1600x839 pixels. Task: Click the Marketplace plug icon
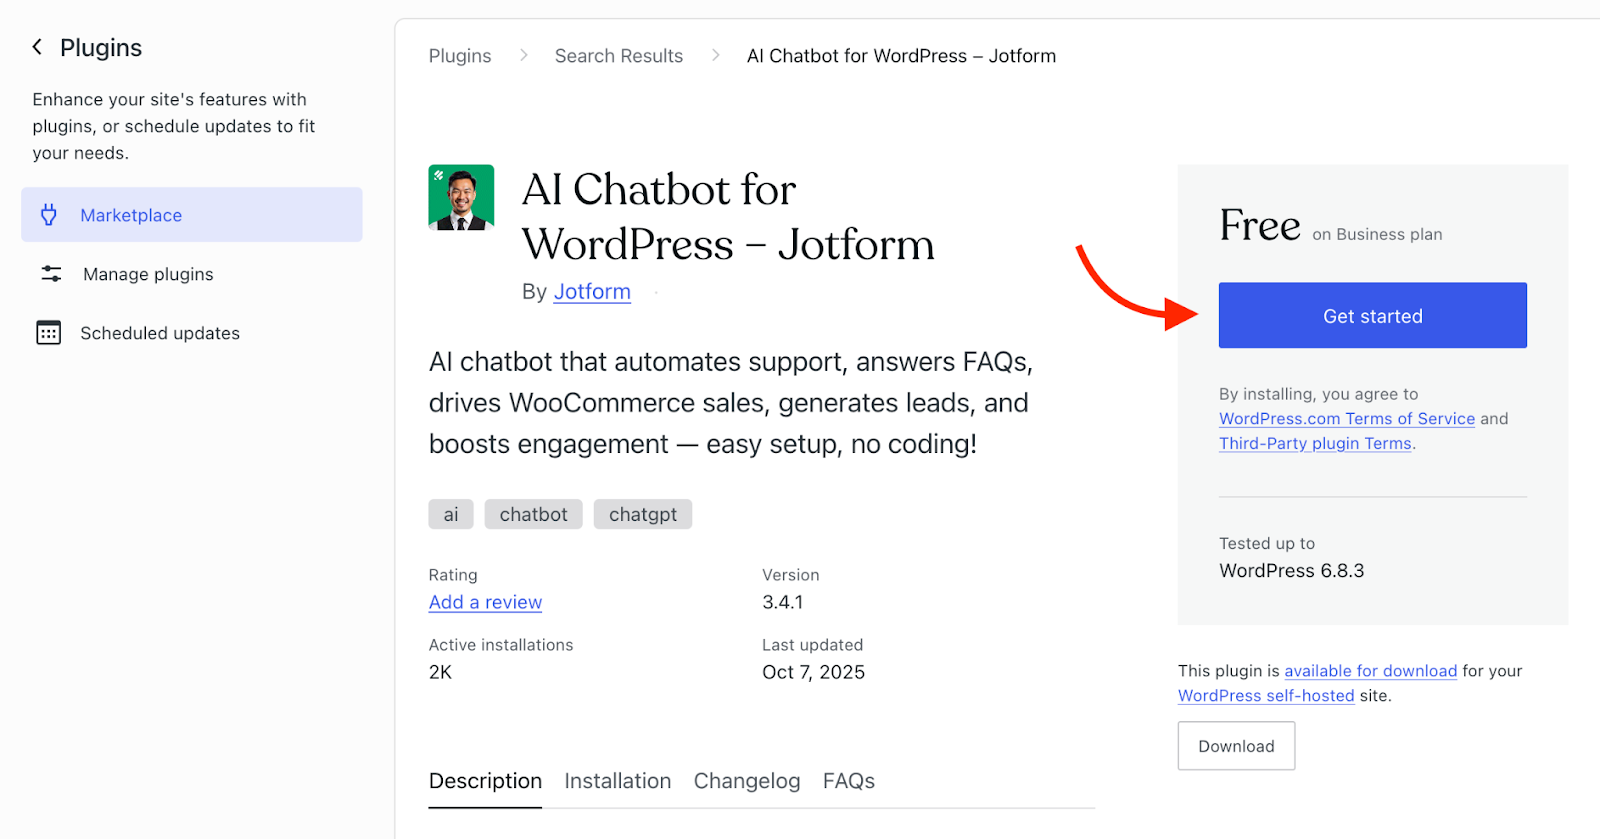pos(48,215)
